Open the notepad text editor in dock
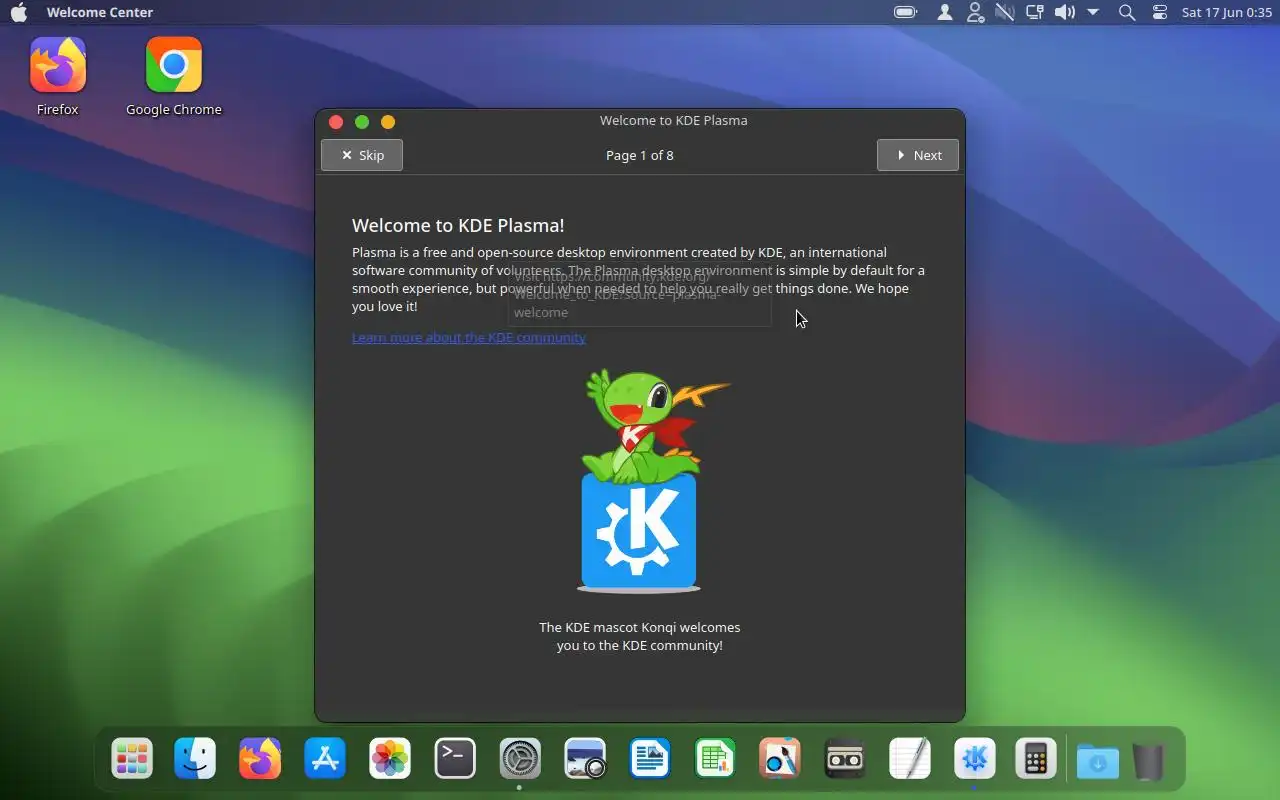 coord(910,759)
